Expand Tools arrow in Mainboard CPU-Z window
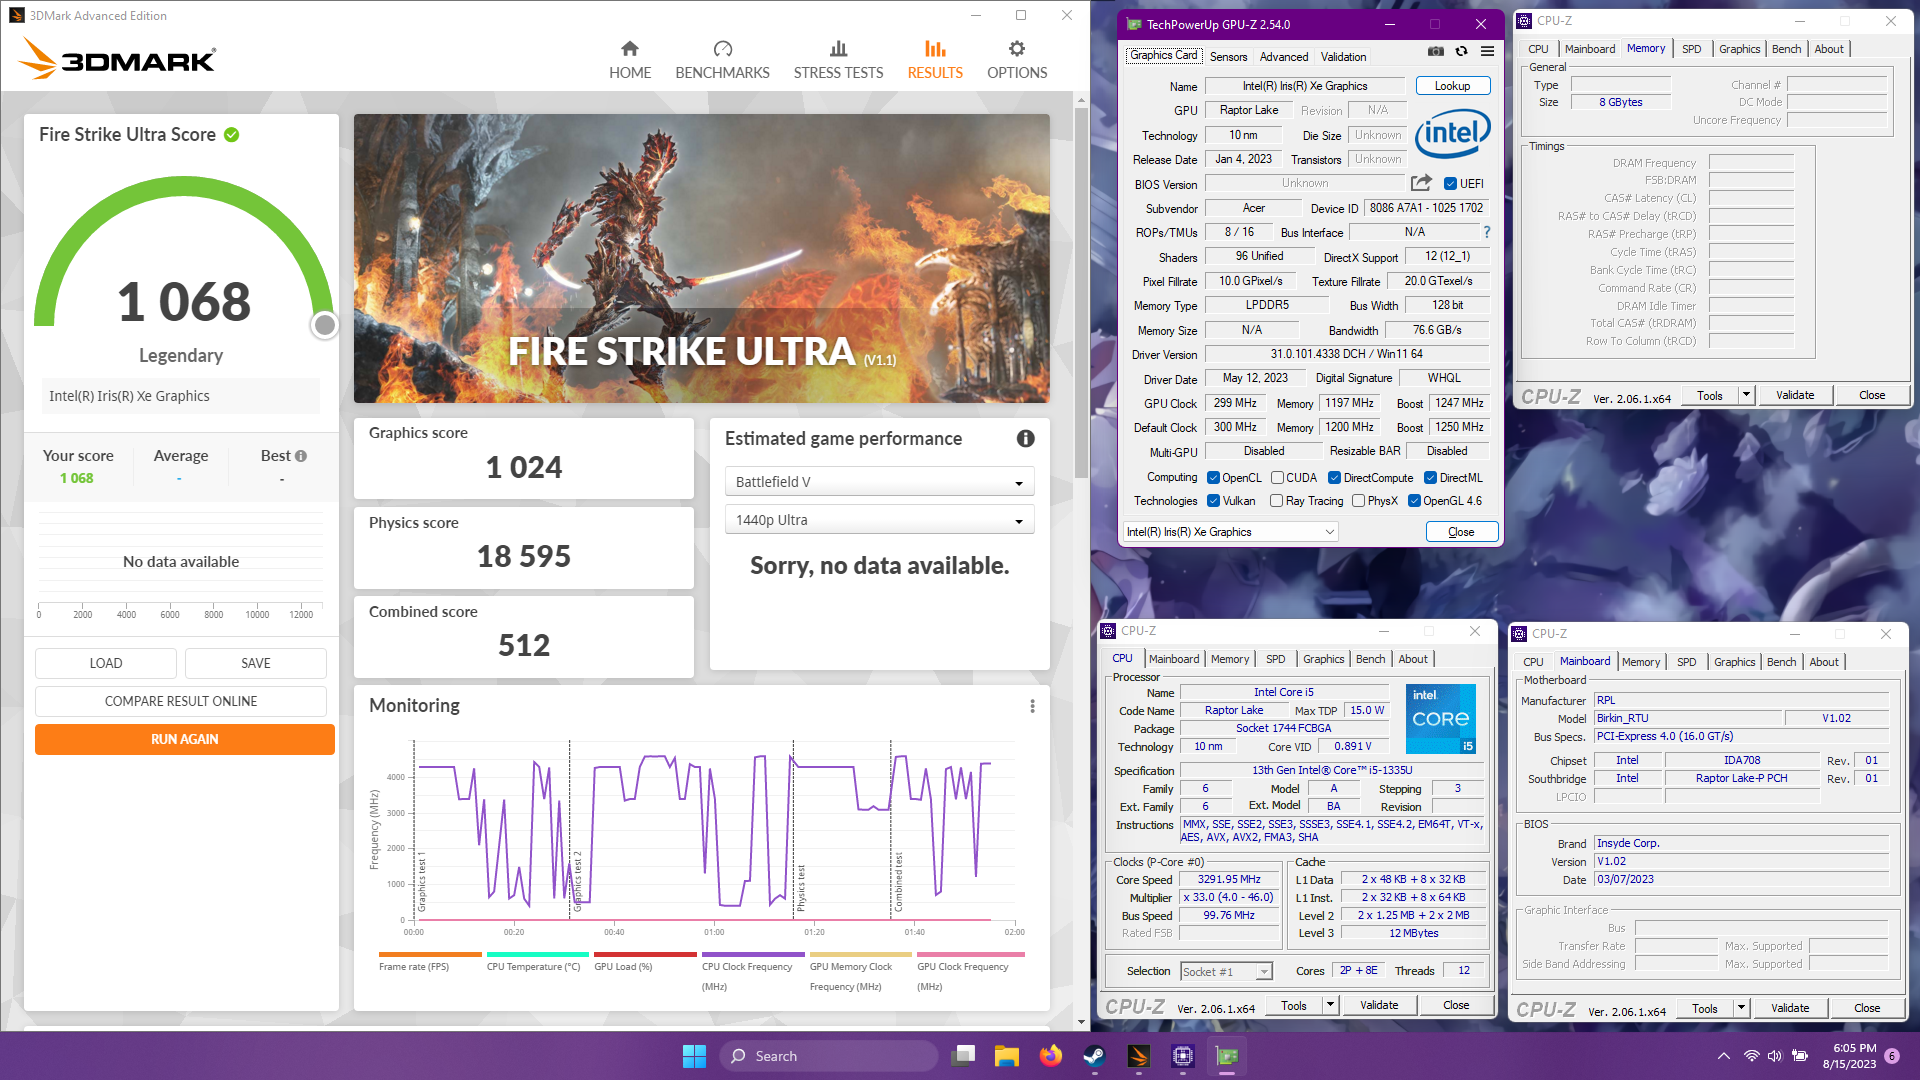Screen dimensions: 1920x1080 click(x=1741, y=1008)
